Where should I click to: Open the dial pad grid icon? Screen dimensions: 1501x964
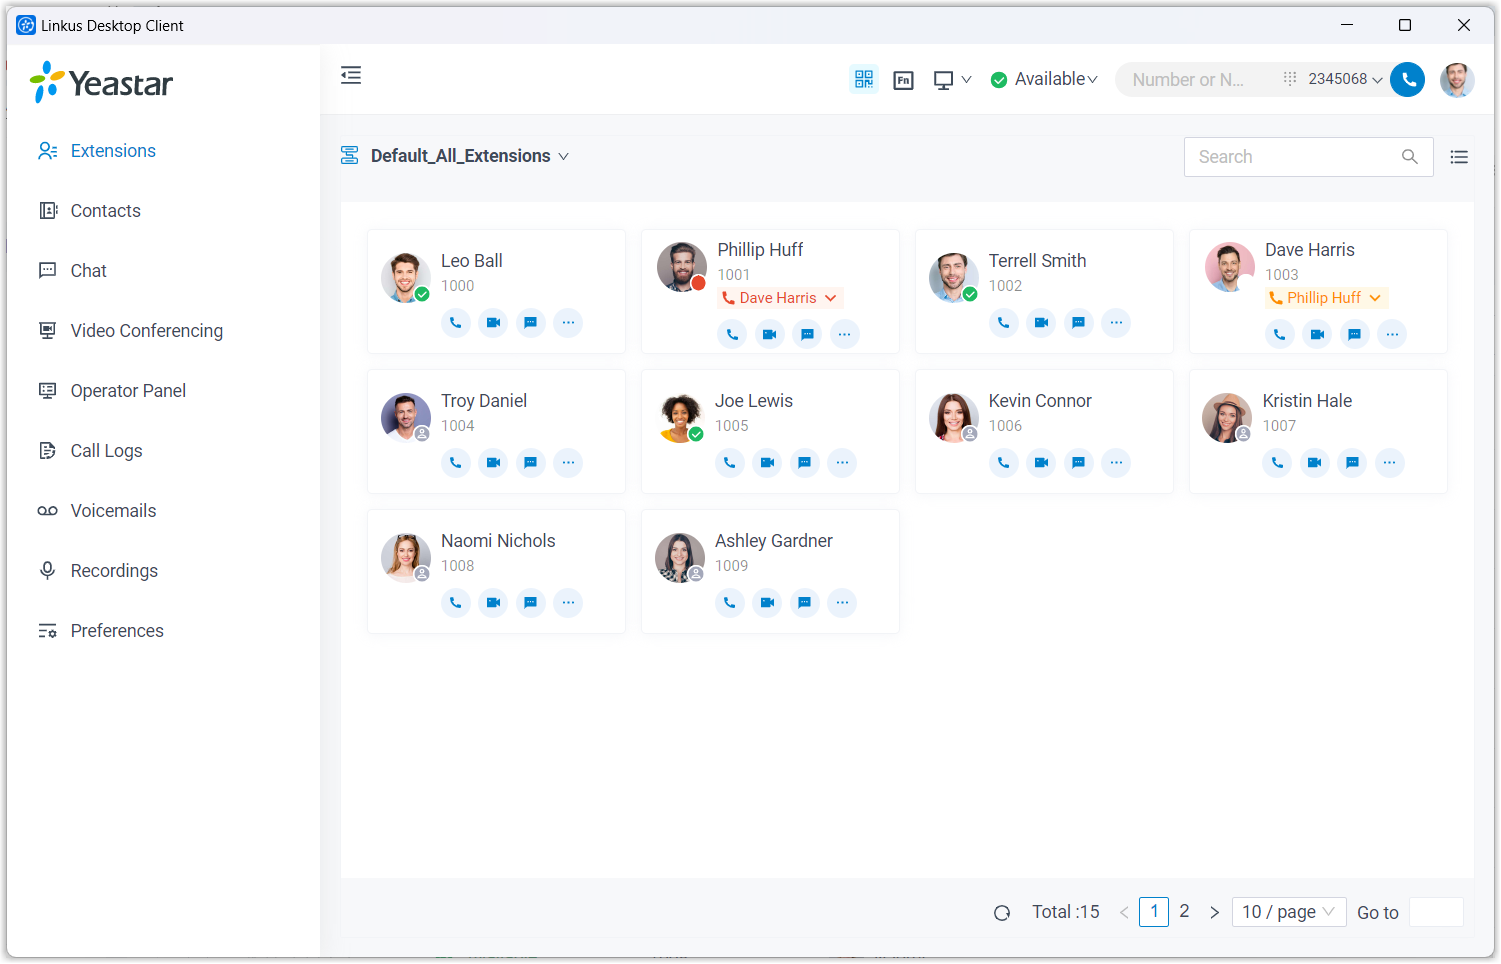click(x=1290, y=78)
